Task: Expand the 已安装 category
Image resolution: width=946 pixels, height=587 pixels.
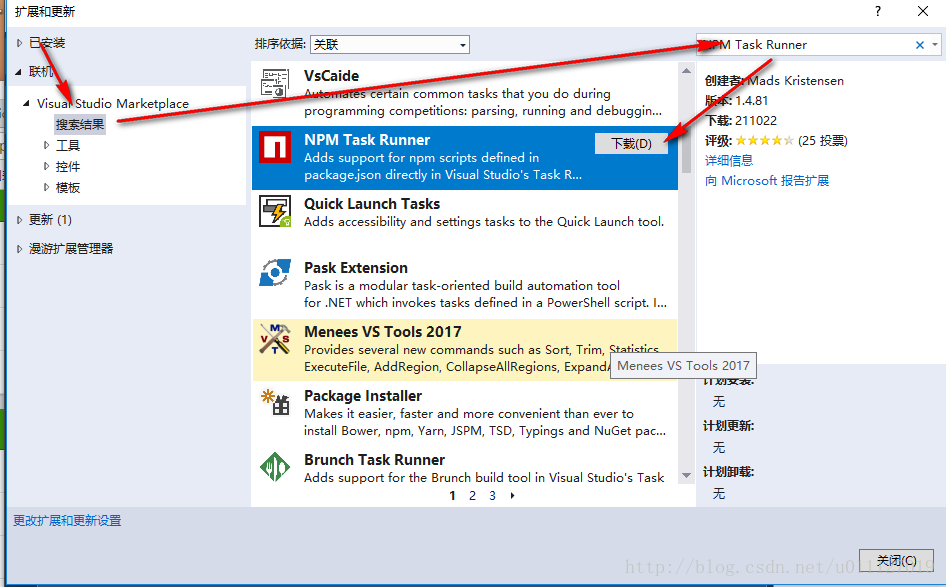Action: pos(19,43)
